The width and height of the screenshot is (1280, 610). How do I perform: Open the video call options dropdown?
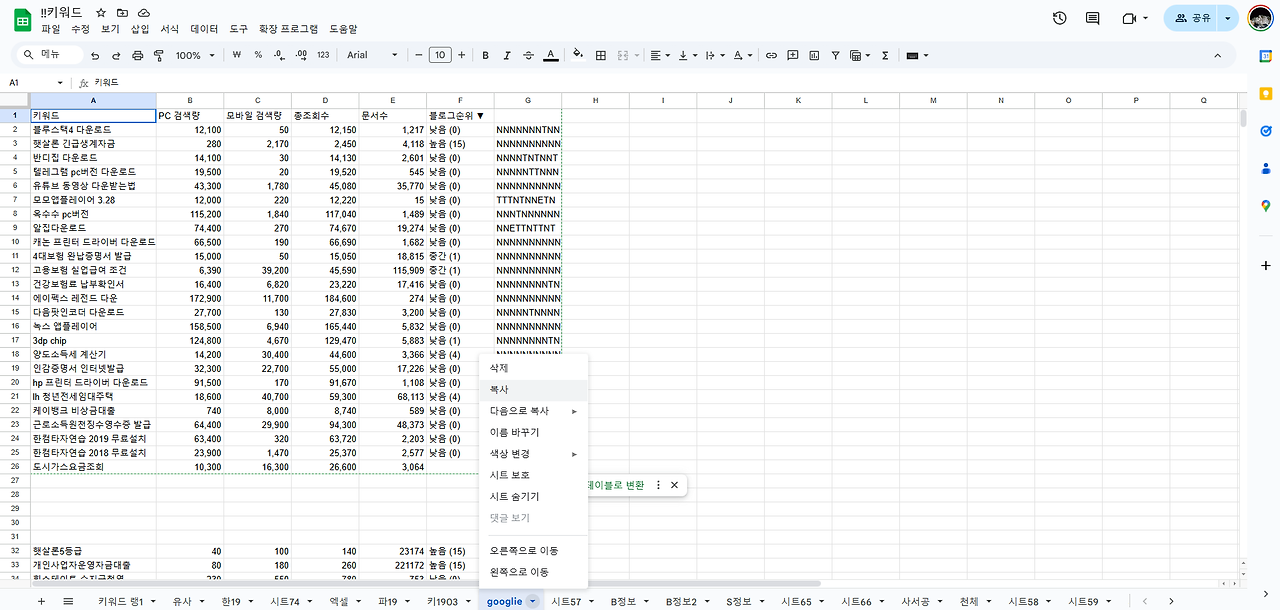coord(1145,18)
